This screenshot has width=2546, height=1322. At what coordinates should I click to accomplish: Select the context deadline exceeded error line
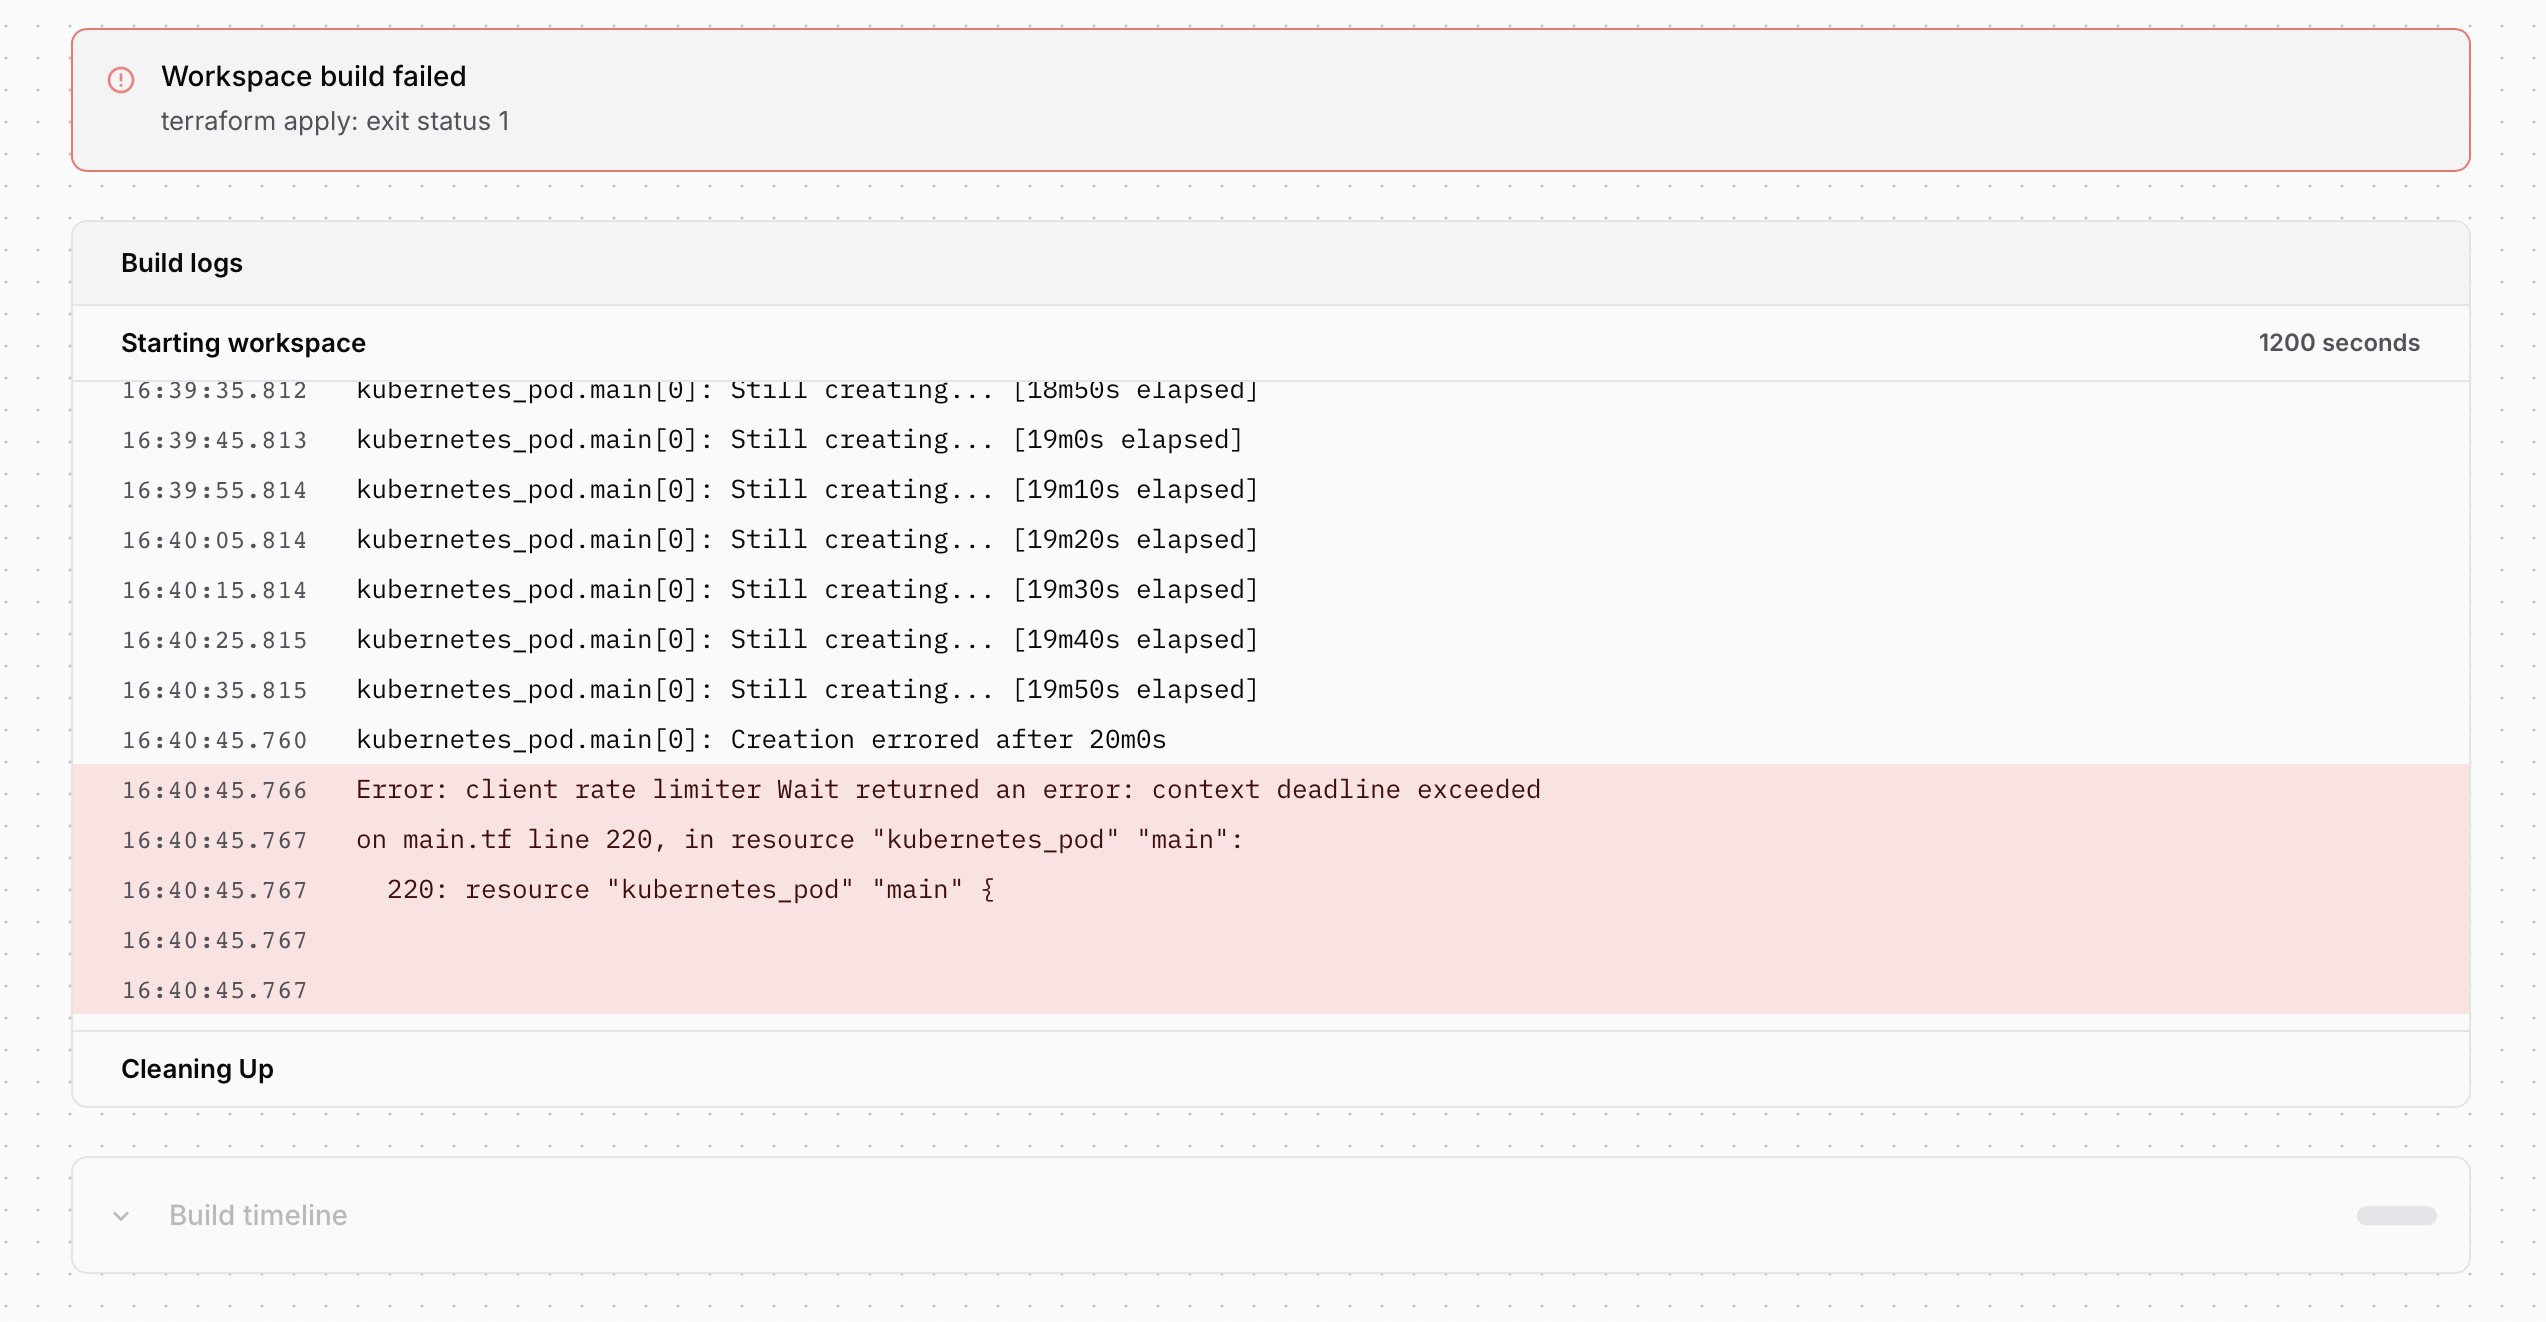(x=947, y=790)
